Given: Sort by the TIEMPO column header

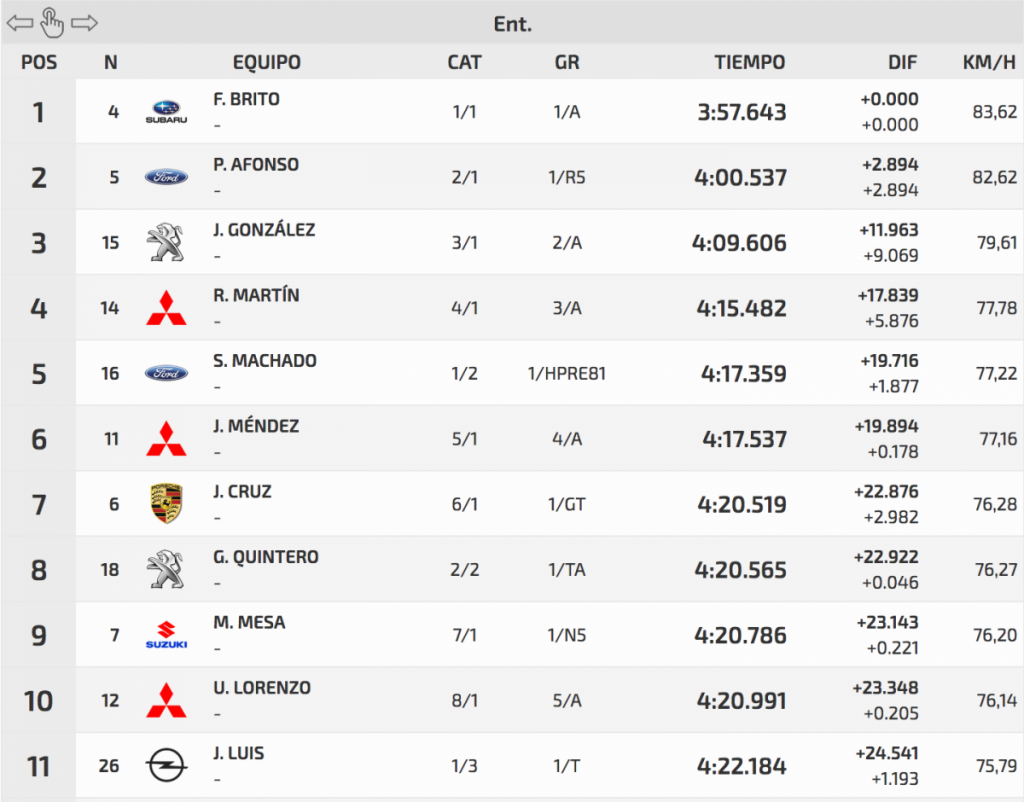Looking at the screenshot, I should click(x=749, y=62).
